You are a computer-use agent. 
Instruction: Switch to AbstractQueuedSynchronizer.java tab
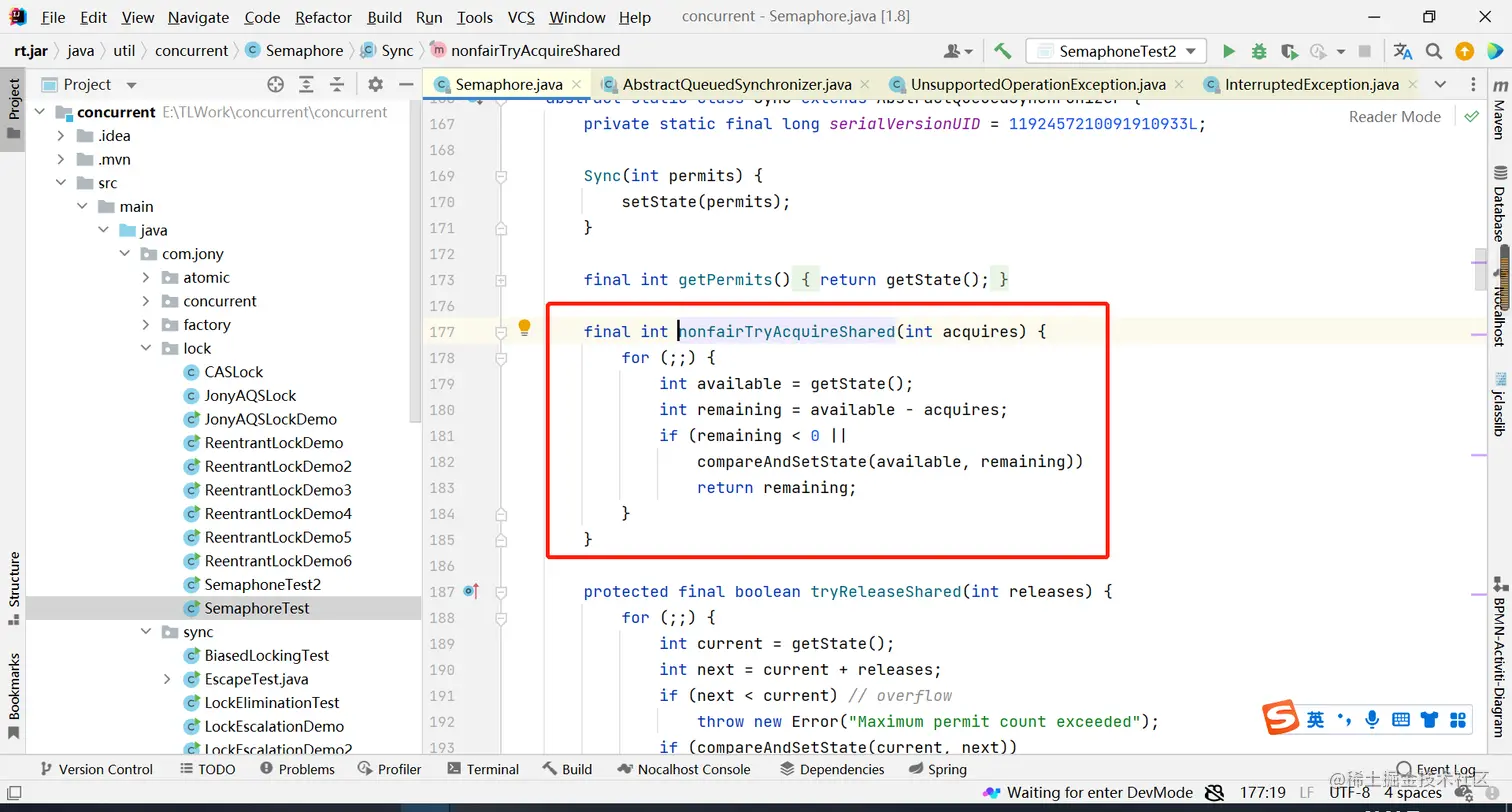click(737, 85)
